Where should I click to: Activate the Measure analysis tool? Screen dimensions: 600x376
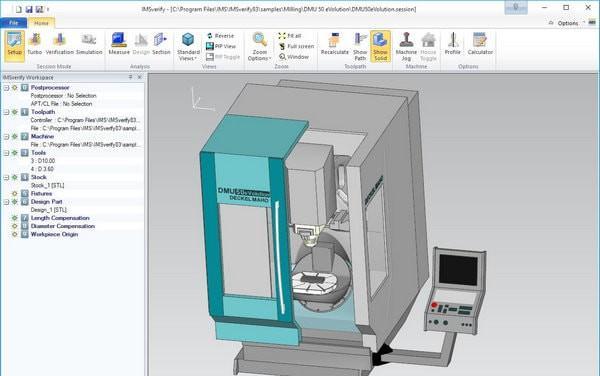(119, 44)
